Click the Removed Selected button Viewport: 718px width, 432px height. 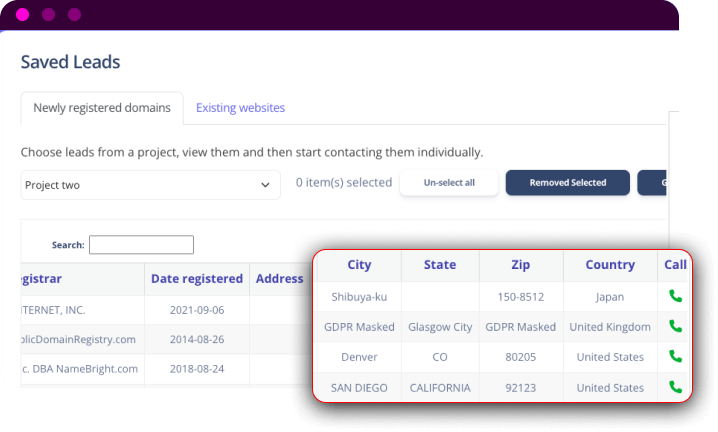567,183
